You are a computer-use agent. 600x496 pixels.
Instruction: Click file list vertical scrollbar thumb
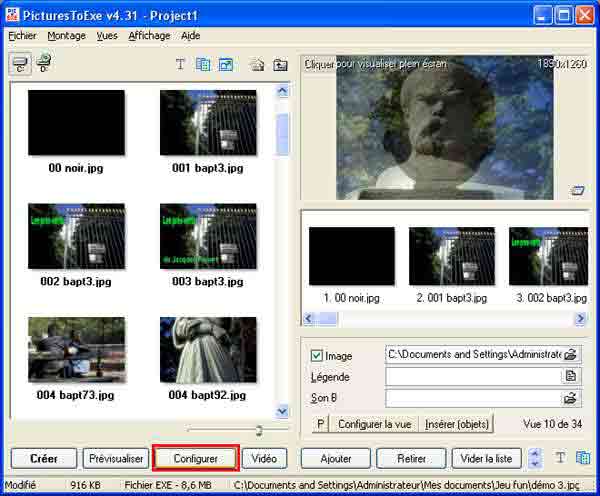click(282, 134)
